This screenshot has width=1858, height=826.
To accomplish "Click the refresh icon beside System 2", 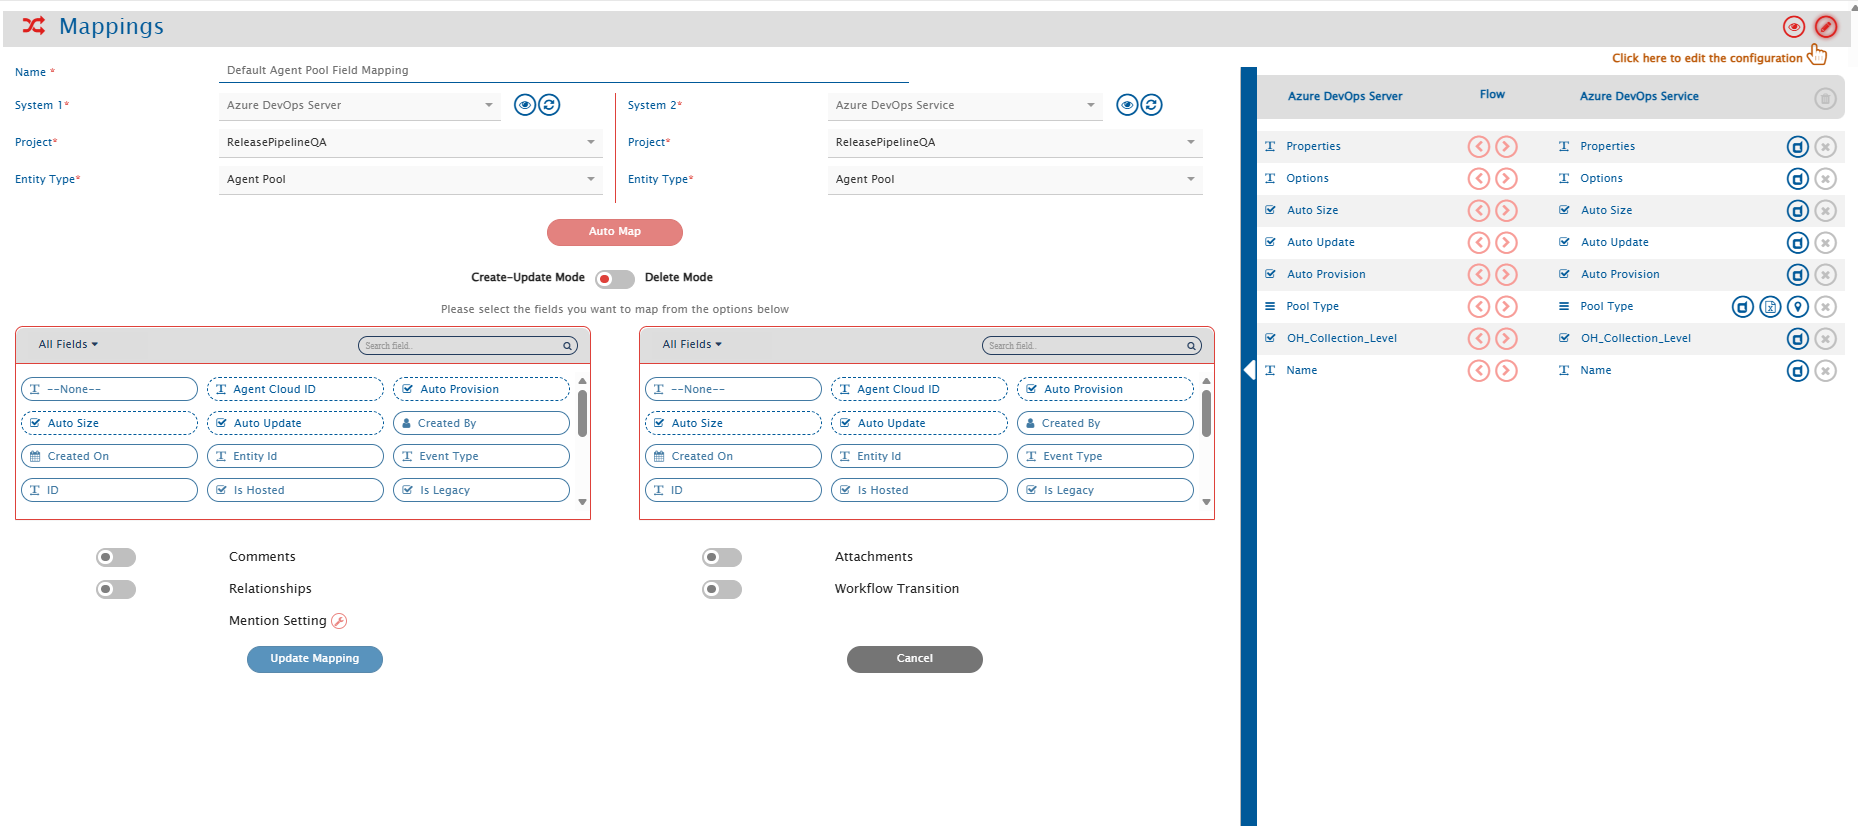I will pos(1151,105).
